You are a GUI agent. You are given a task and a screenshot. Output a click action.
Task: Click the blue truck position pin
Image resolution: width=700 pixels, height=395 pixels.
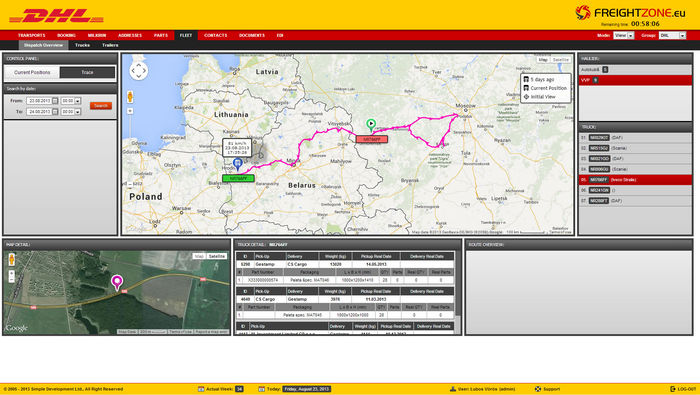point(238,164)
